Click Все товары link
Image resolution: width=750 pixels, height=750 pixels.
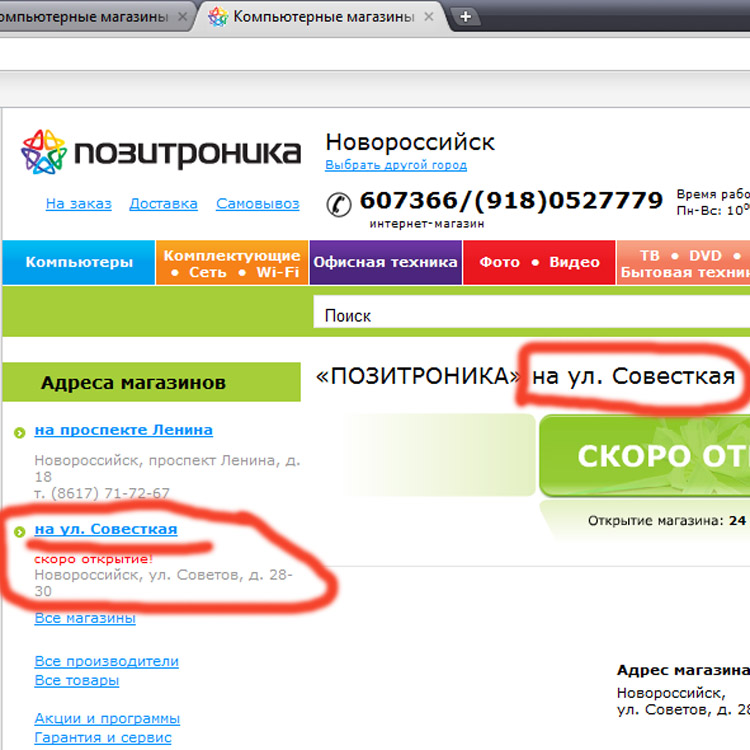77,680
